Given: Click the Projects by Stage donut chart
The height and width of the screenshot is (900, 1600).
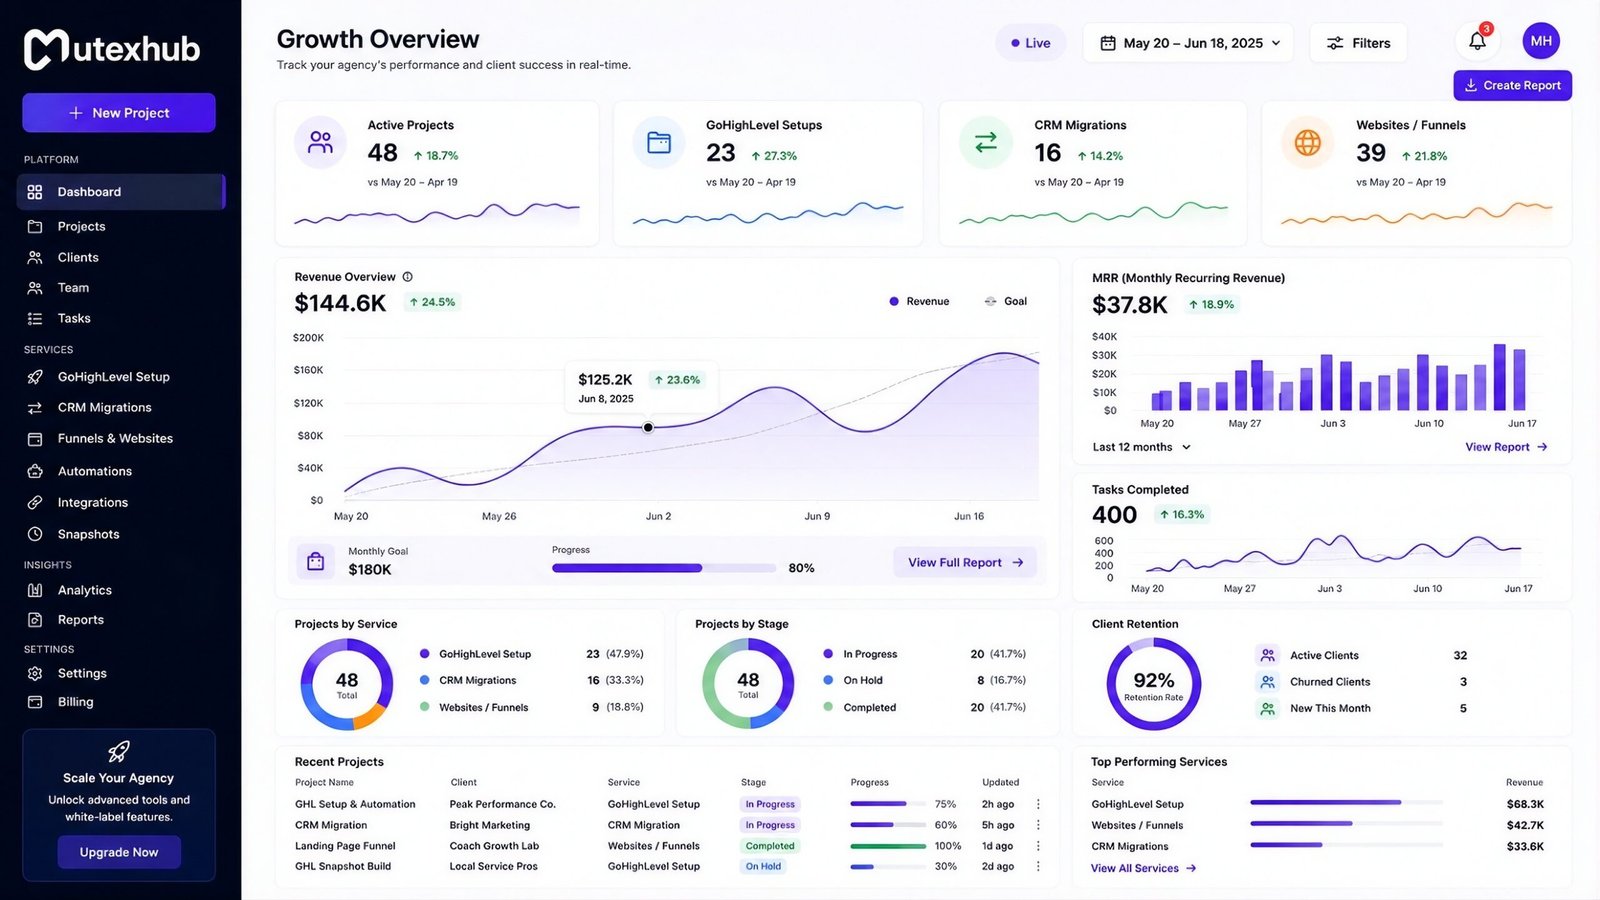Looking at the screenshot, I should (x=748, y=684).
